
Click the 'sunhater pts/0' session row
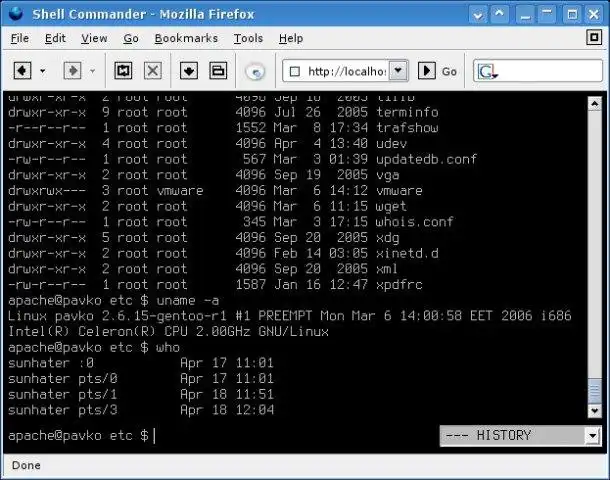141,378
